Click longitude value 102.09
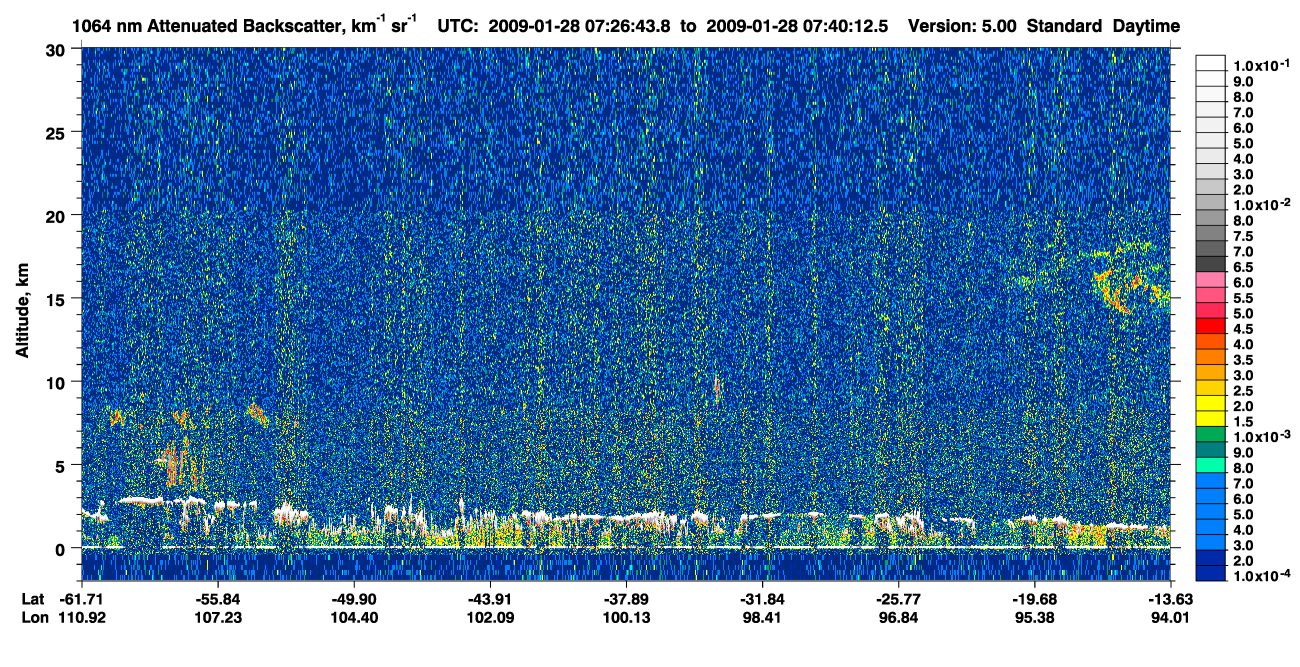 (490, 617)
